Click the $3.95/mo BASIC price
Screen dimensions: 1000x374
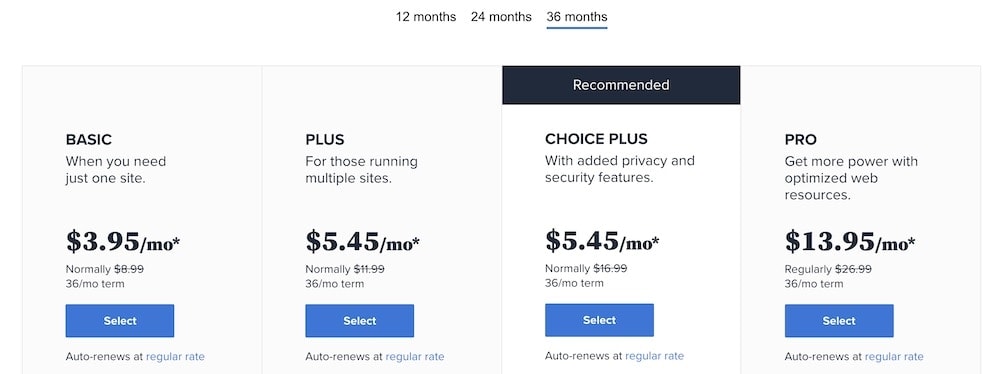click(x=123, y=242)
